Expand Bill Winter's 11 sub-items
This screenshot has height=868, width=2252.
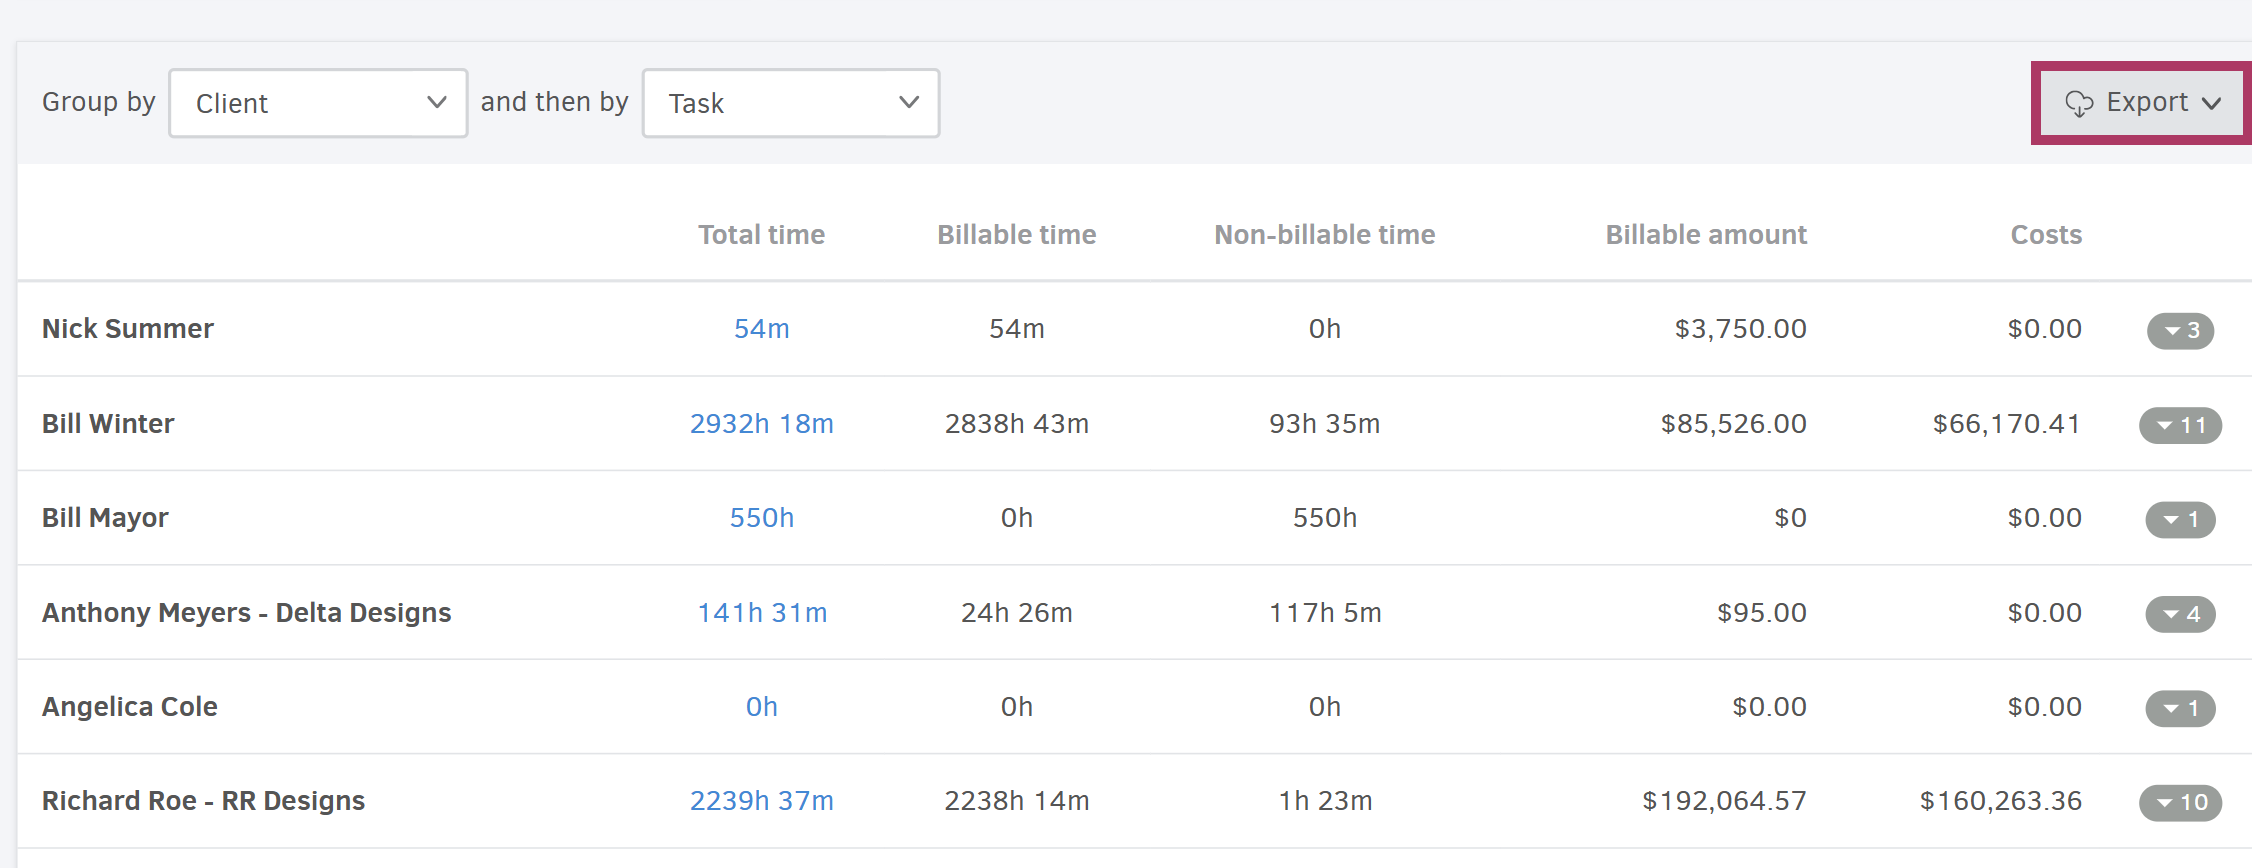[x=2180, y=425]
